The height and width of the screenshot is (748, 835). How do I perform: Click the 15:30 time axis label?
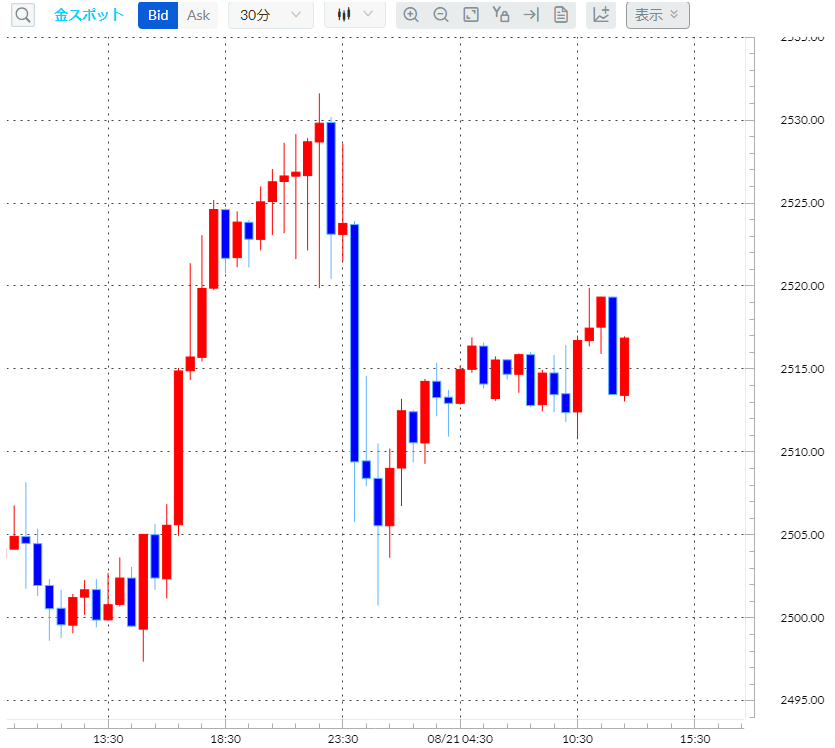(x=695, y=739)
